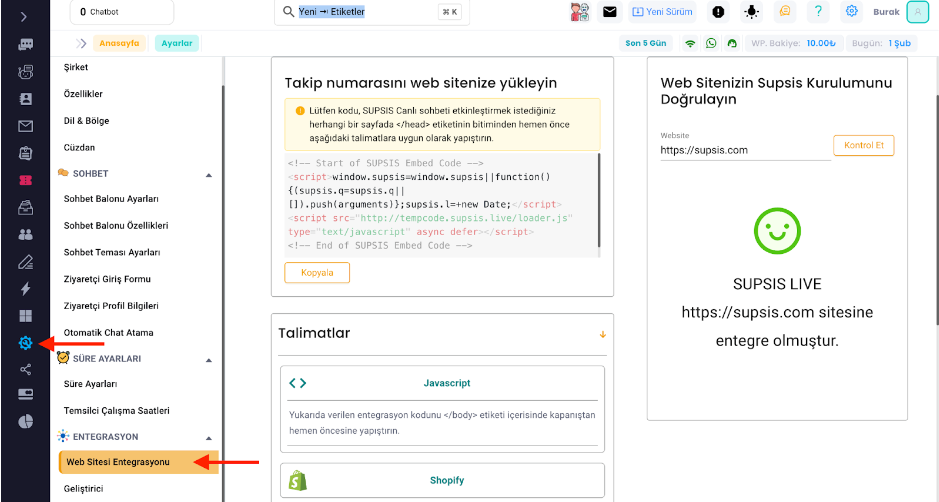Click the Chatbot counter box

[122, 12]
